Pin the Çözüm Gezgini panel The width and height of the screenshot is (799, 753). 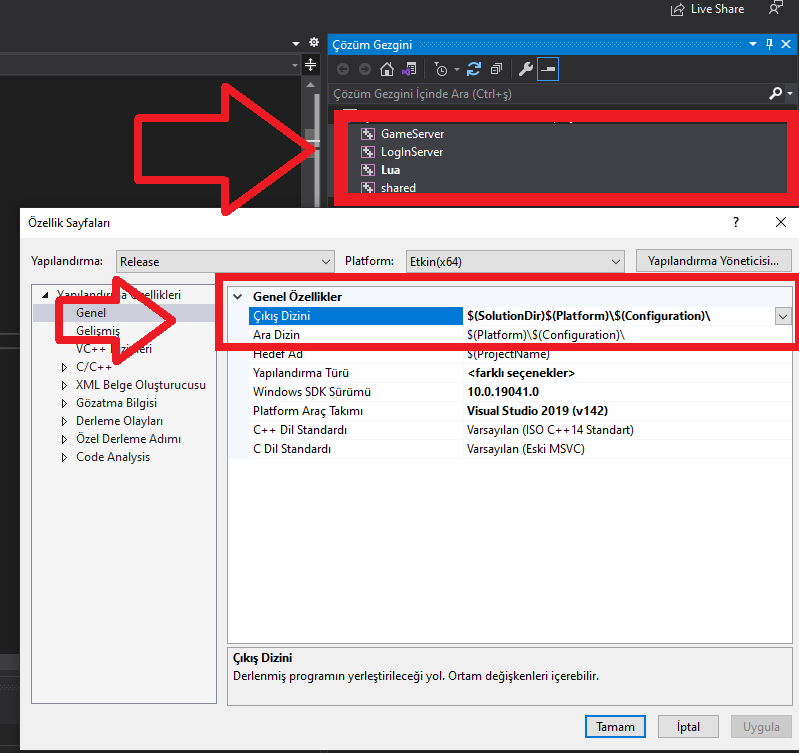pos(769,44)
